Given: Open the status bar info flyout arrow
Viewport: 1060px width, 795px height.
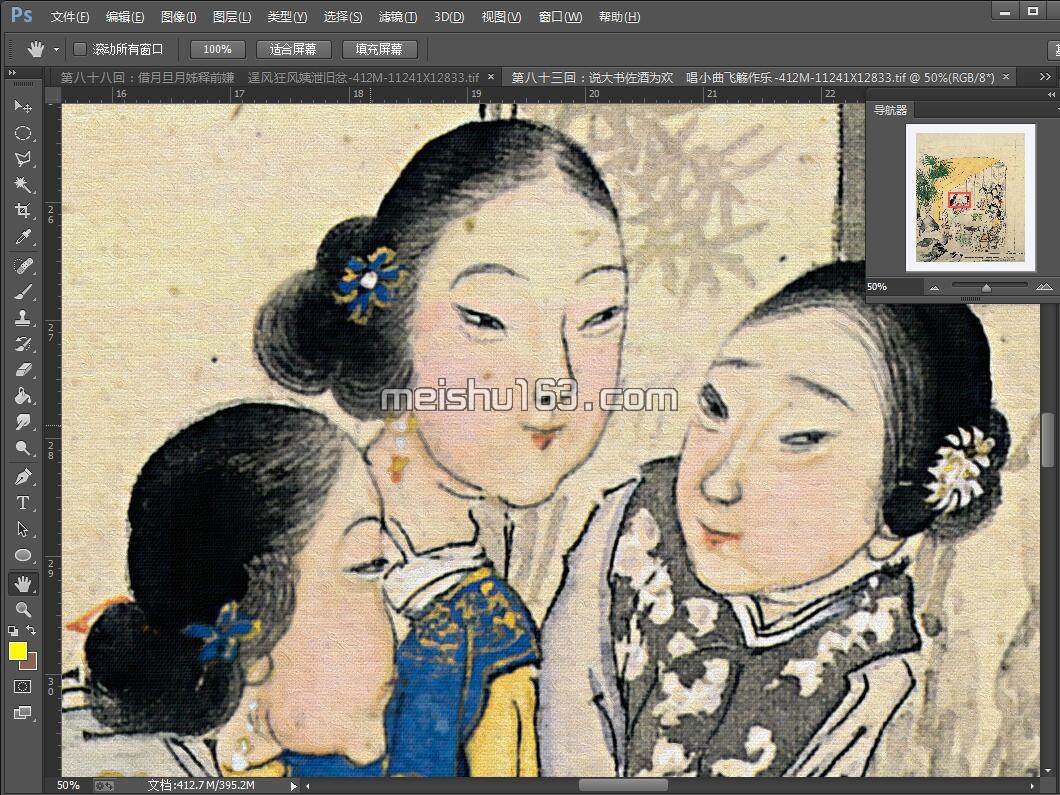Looking at the screenshot, I should [294, 786].
